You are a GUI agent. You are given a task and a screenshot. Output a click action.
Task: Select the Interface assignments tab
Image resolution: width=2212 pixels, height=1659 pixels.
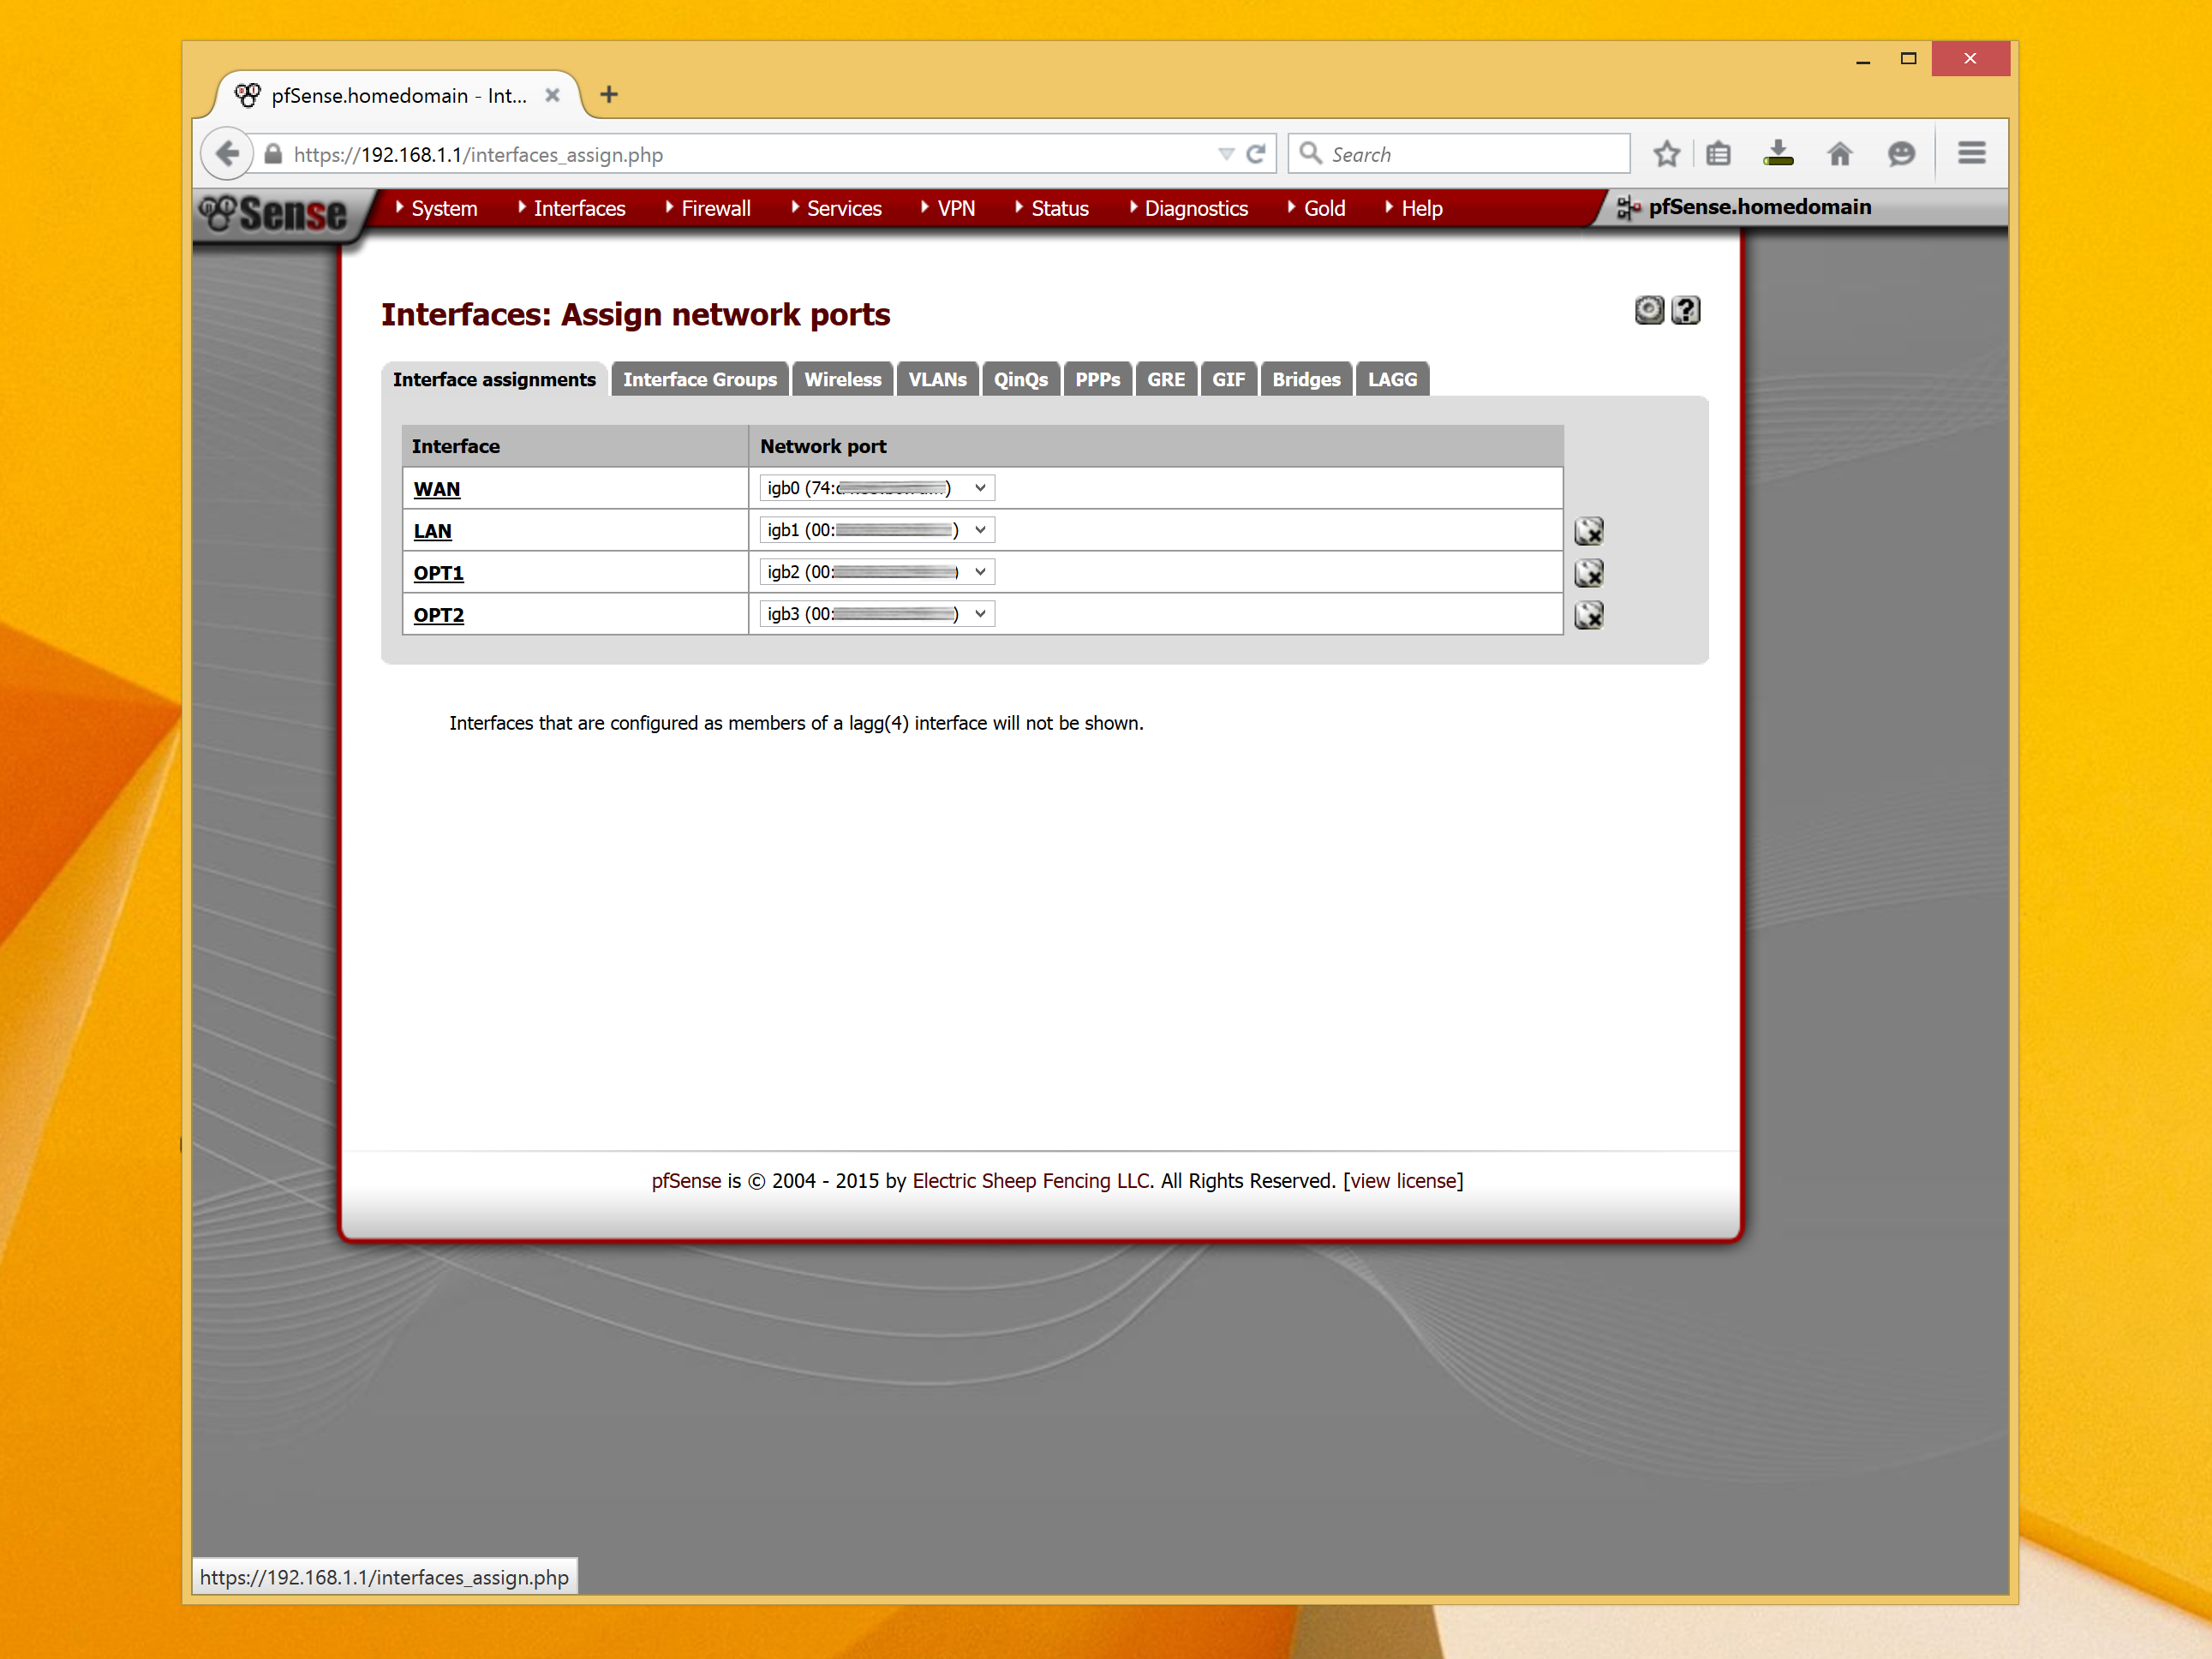494,380
